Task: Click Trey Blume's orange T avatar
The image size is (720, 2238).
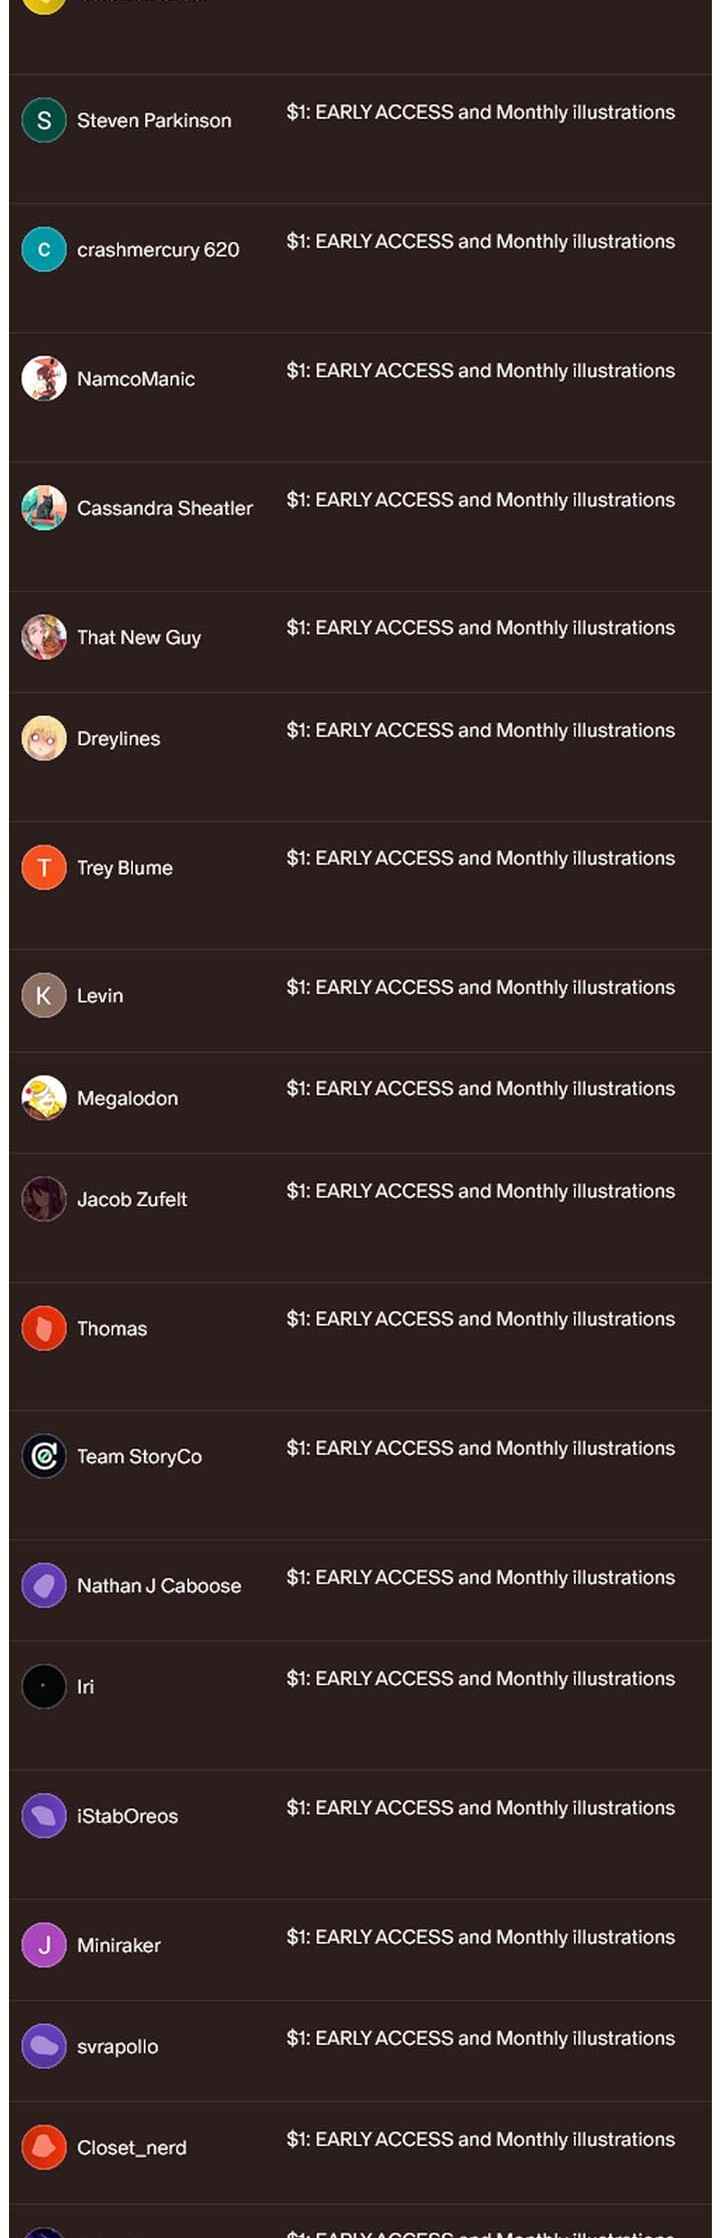Action: pyautogui.click(x=44, y=868)
